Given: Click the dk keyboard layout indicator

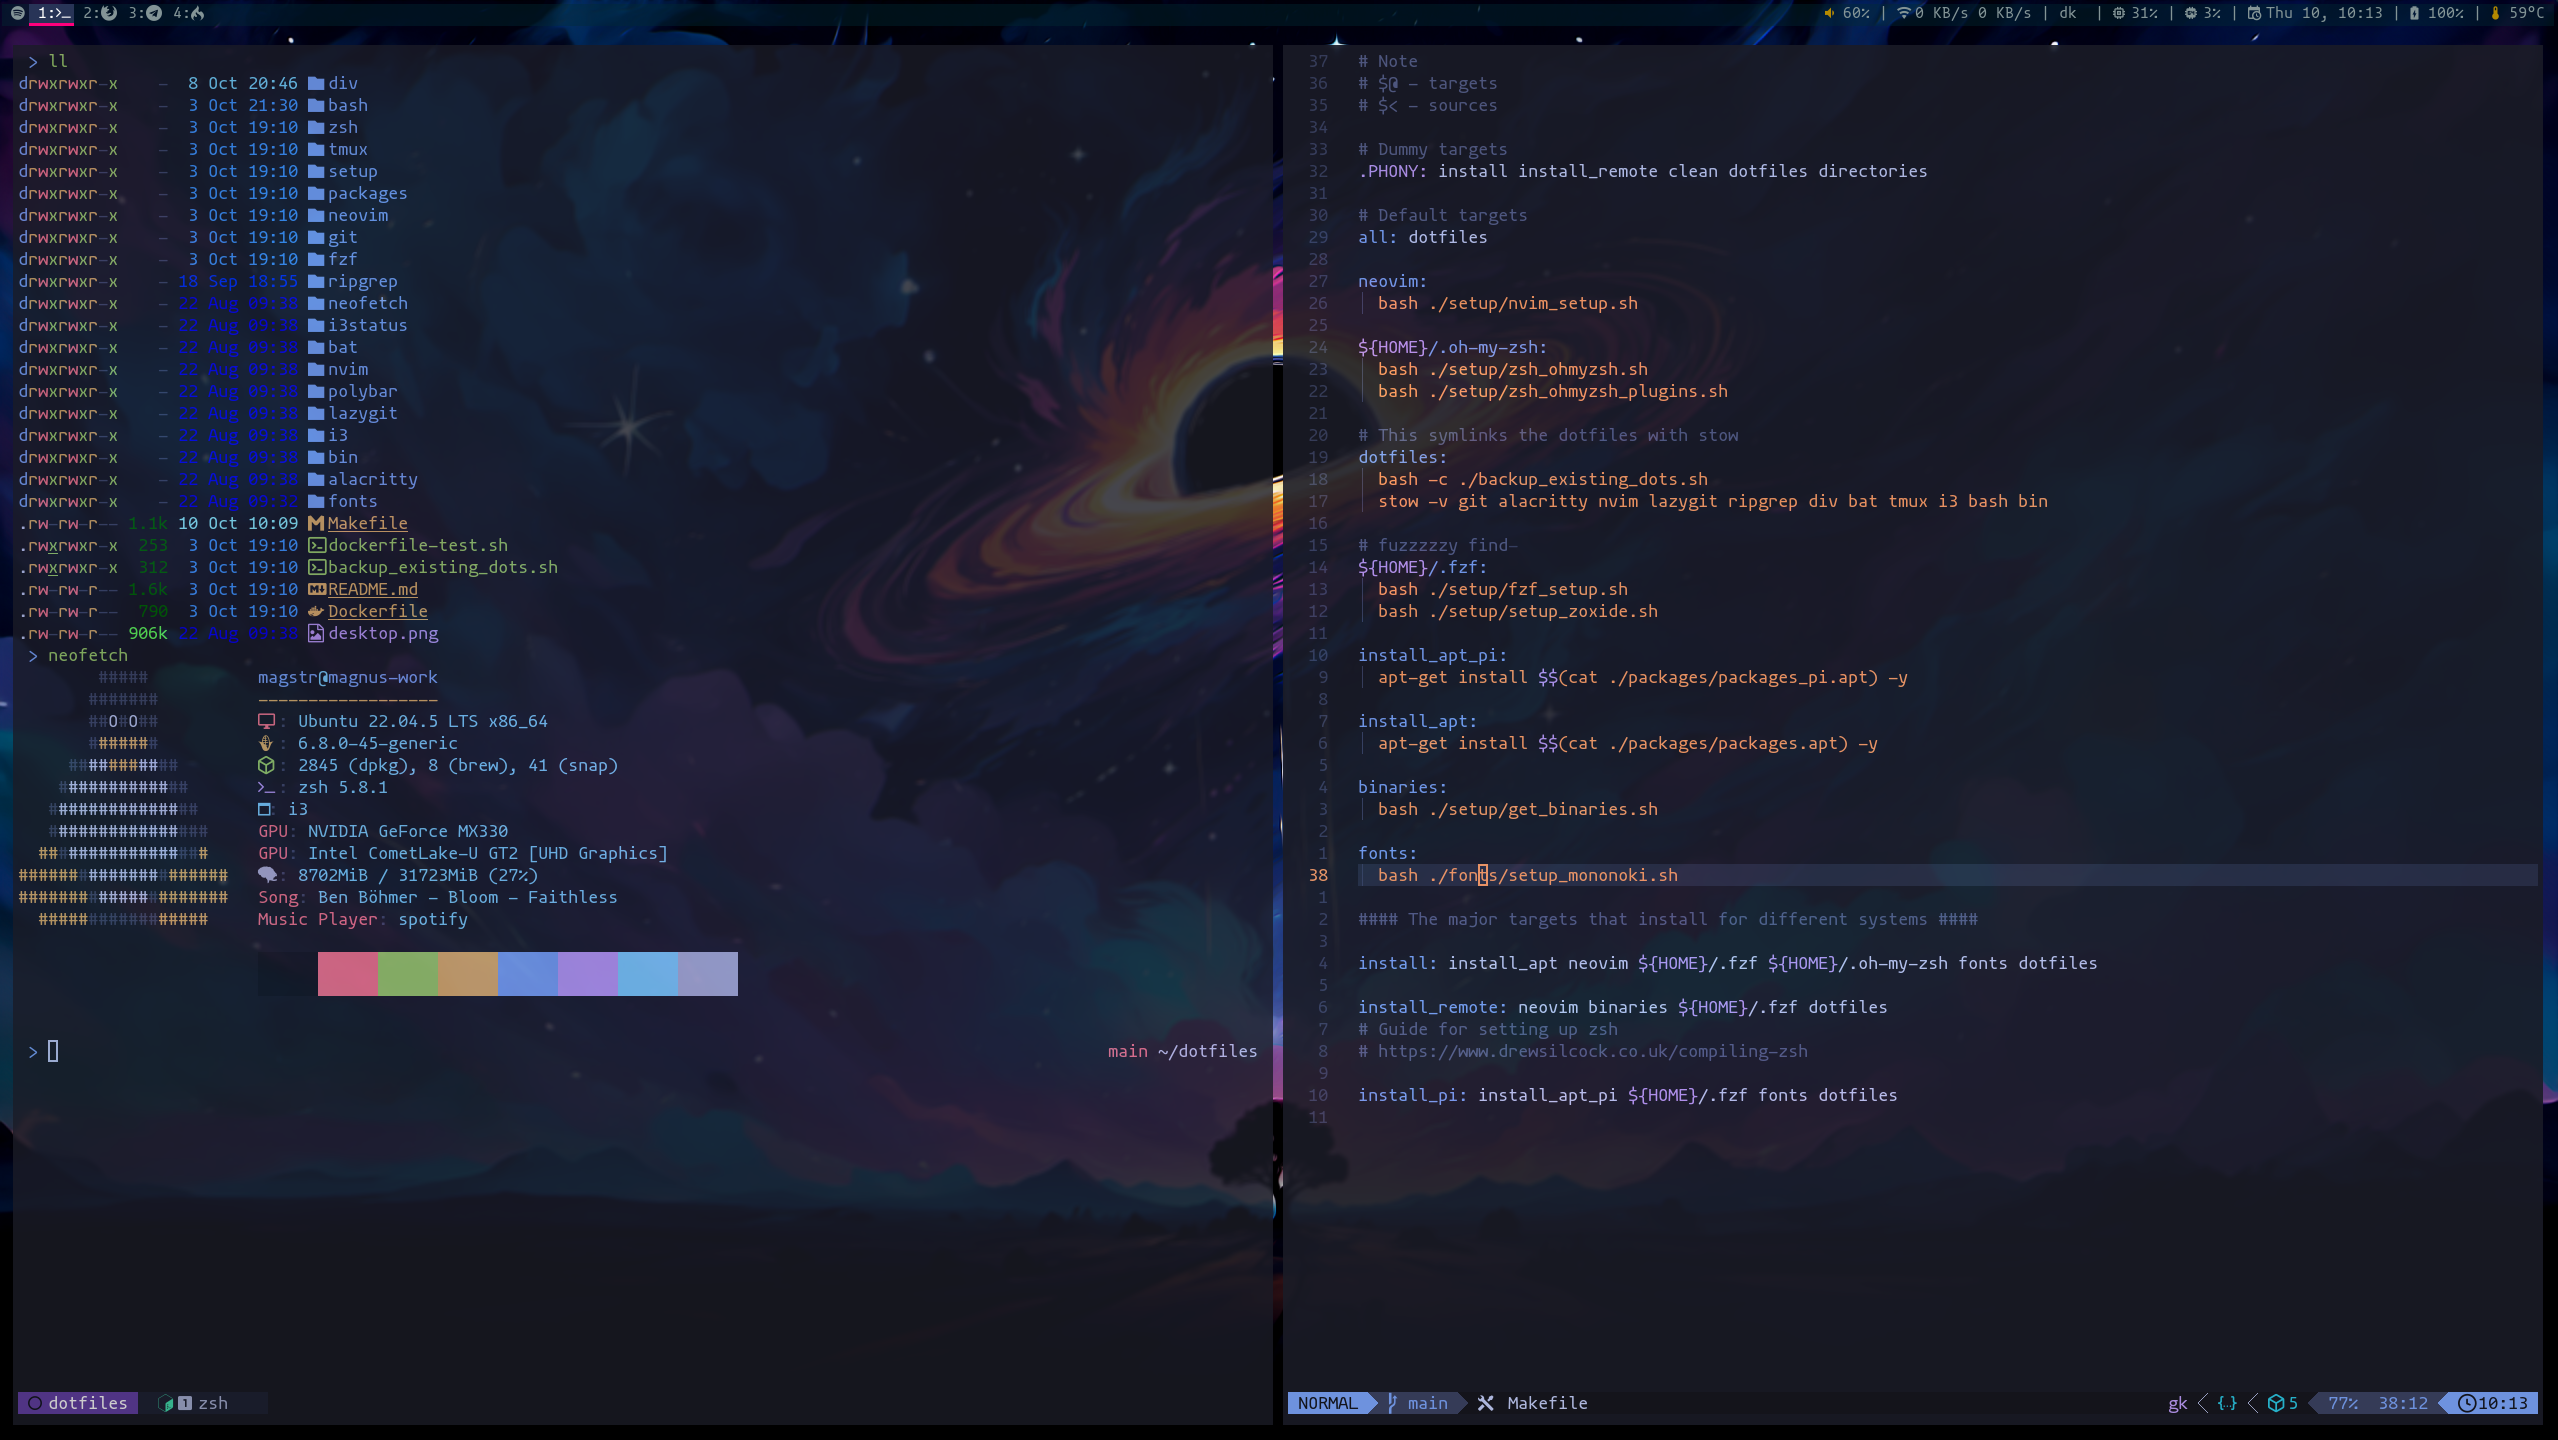Looking at the screenshot, I should 2067,13.
